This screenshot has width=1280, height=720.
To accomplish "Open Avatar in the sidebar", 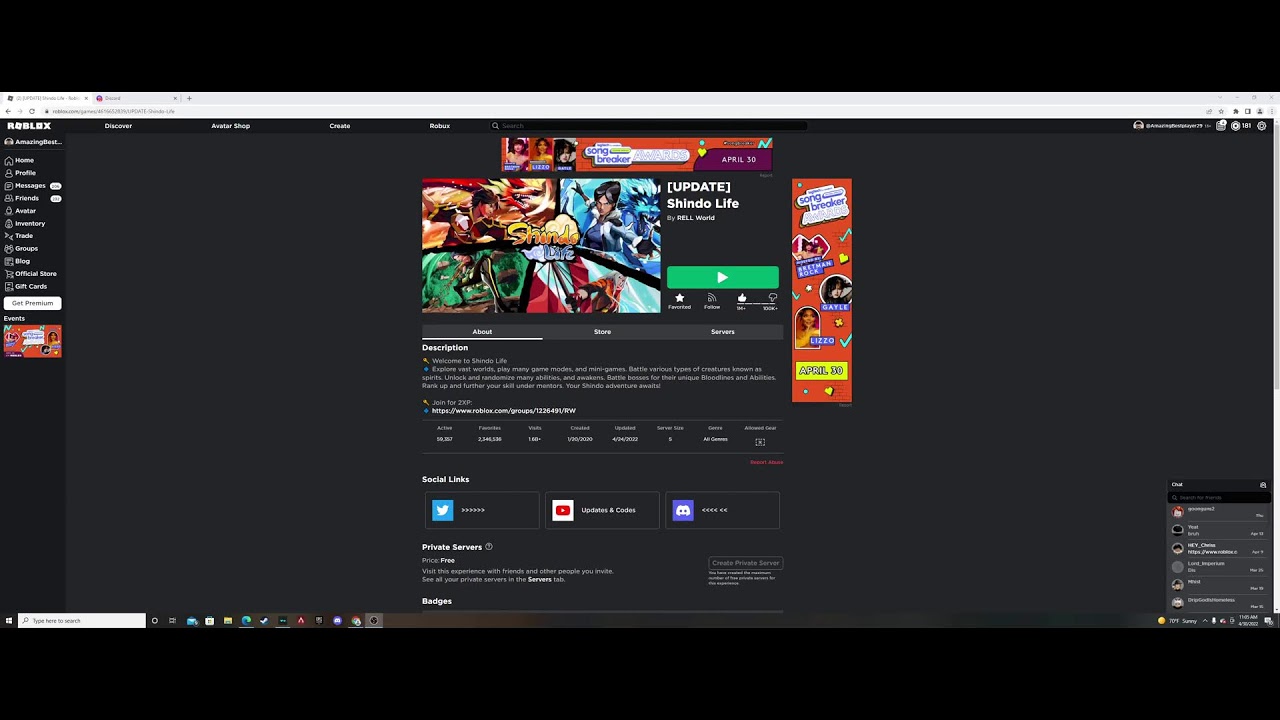I will coord(21,211).
